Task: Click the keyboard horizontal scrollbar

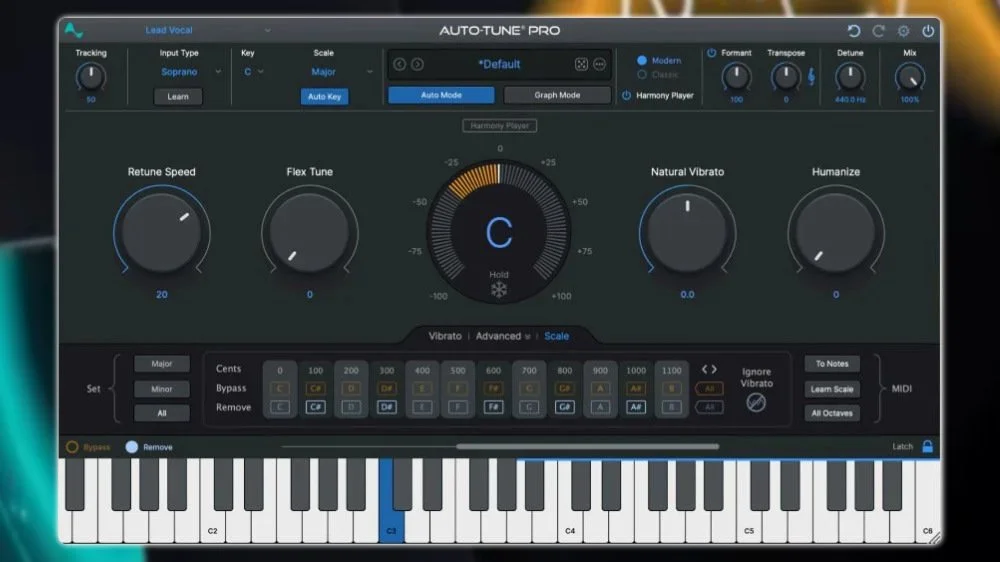Action: [587, 447]
